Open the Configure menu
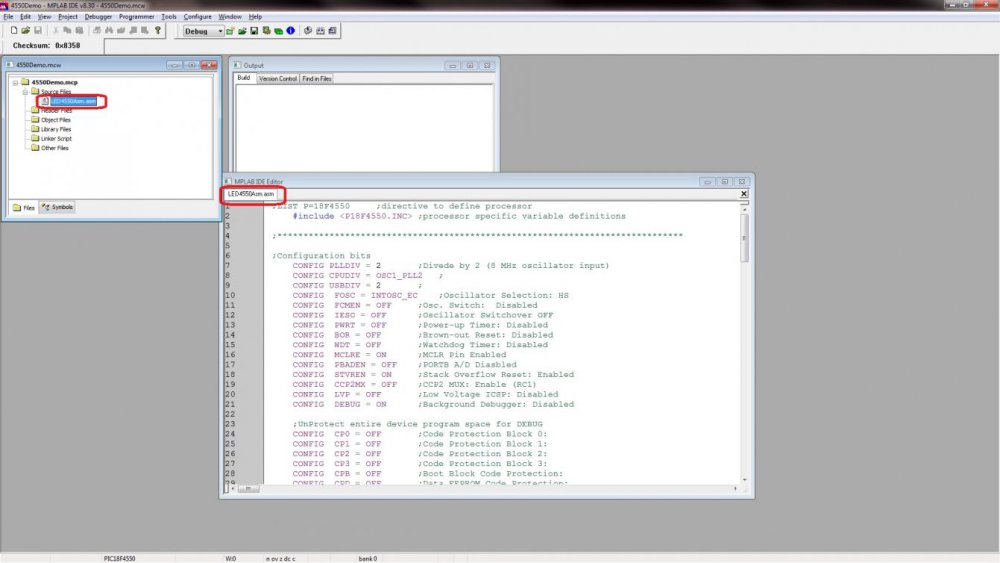Image resolution: width=1000 pixels, height=563 pixels. point(198,17)
